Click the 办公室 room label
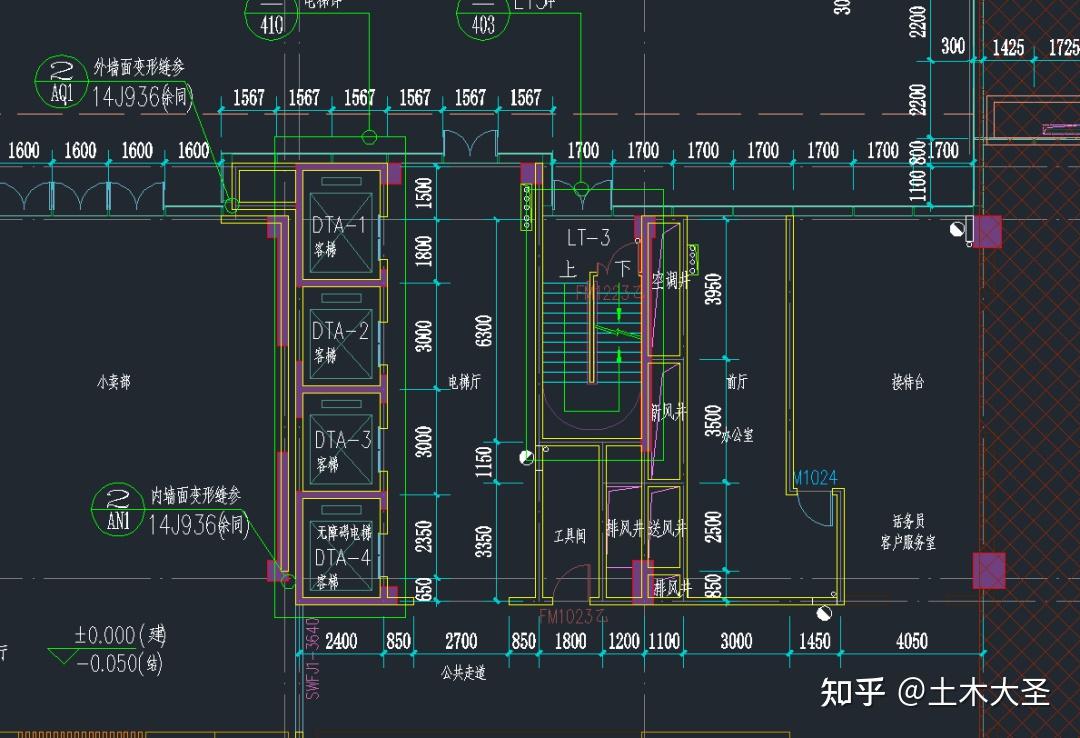The image size is (1080, 738). (737, 435)
